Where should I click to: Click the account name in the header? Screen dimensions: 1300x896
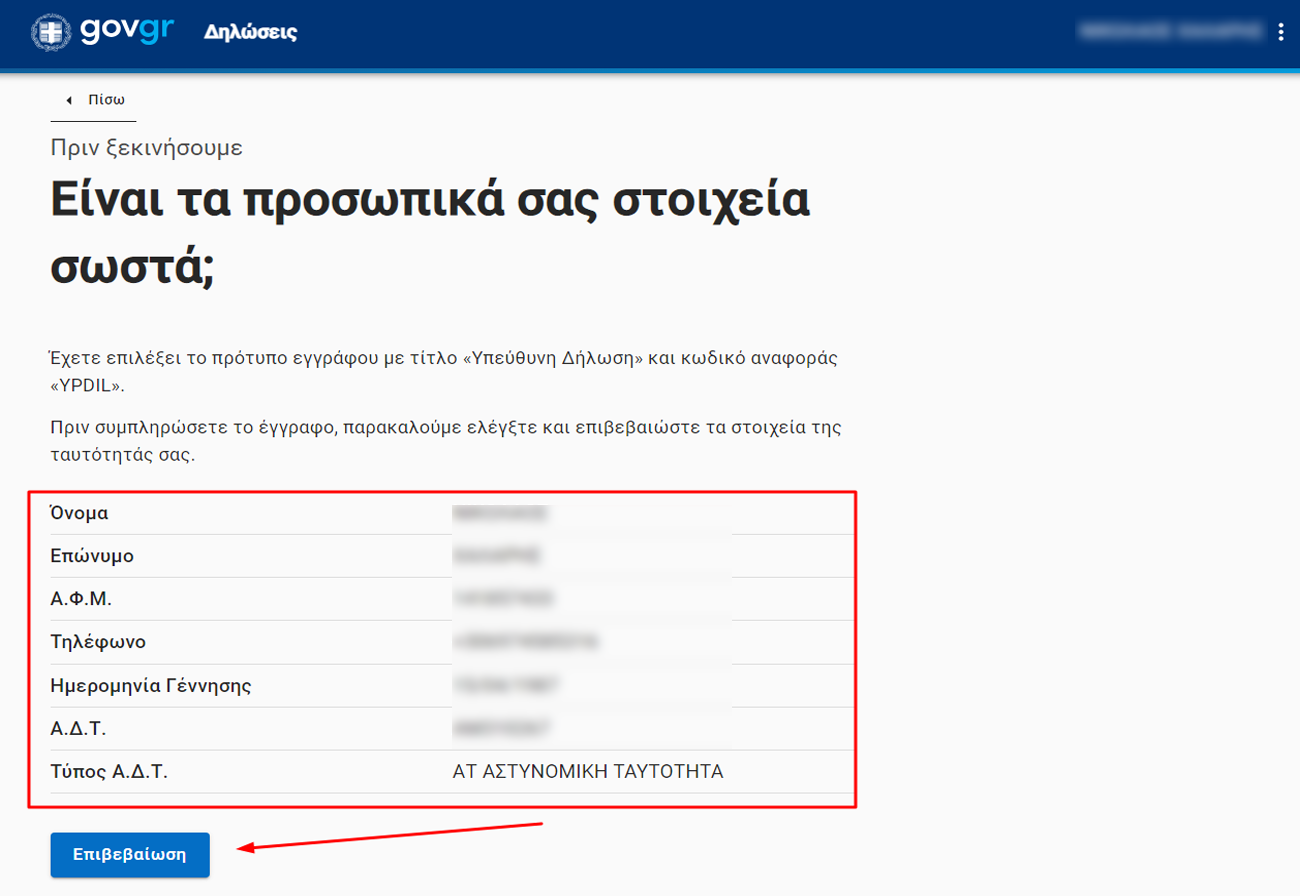1169,32
